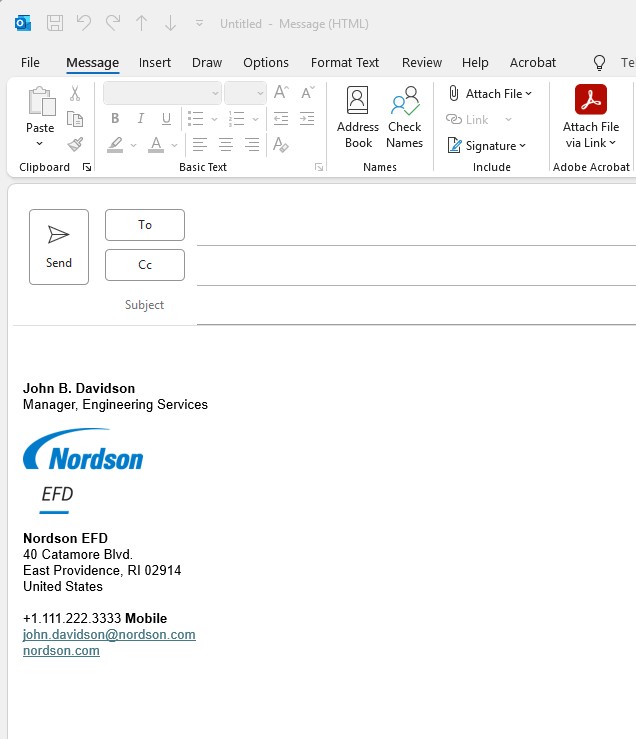Open the Address Book

[x=358, y=117]
